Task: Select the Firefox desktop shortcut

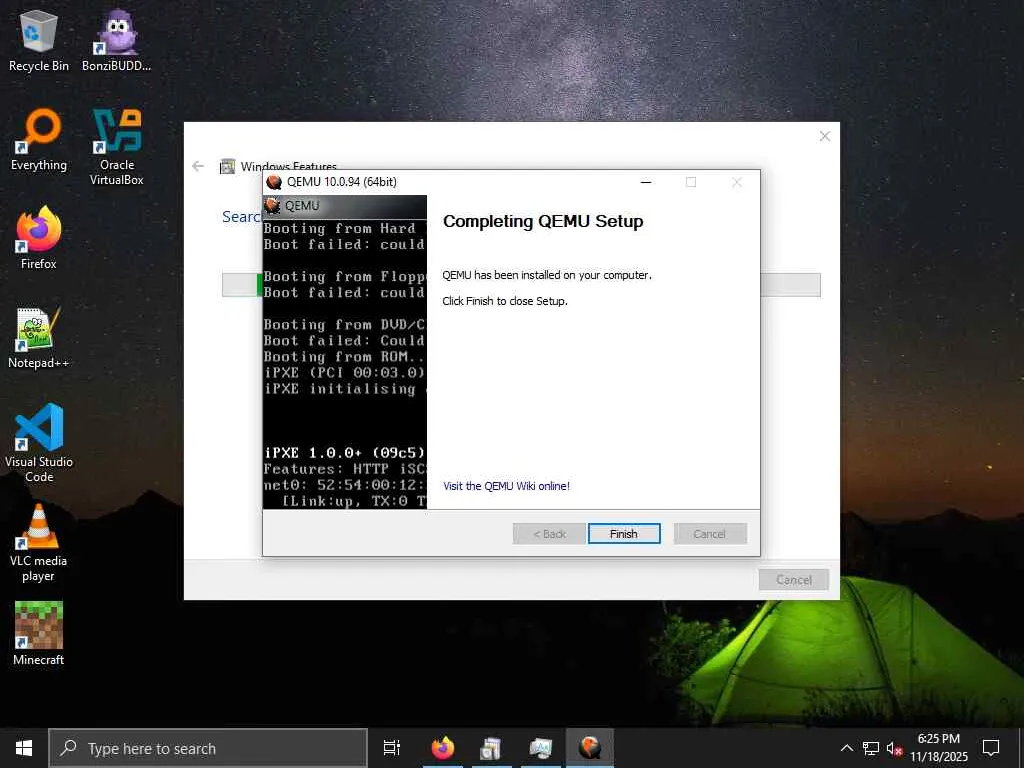Action: click(x=39, y=238)
